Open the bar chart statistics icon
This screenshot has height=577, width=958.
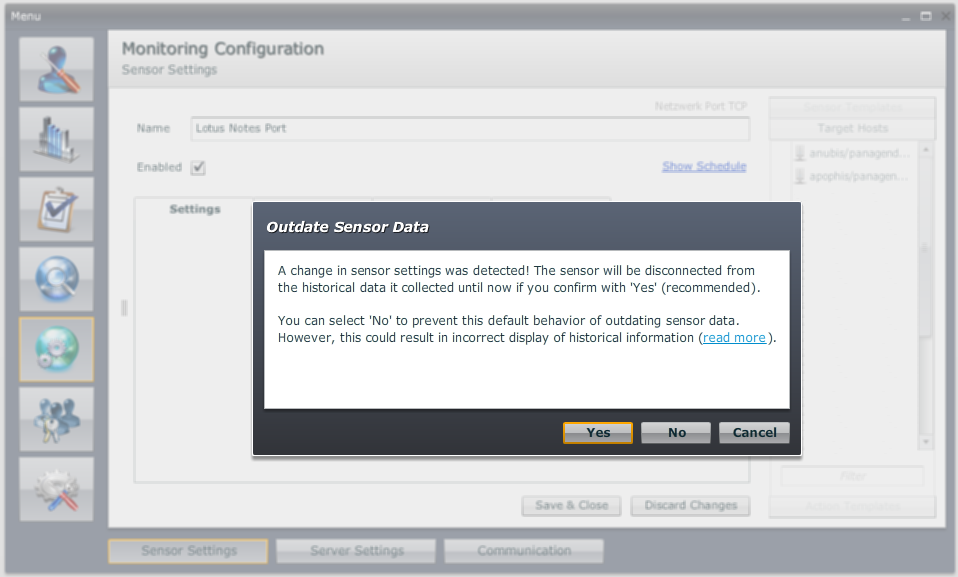[57, 140]
